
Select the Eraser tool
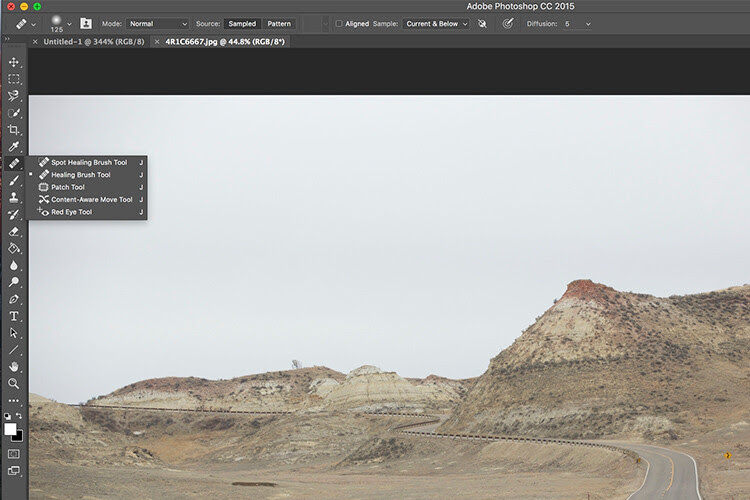[x=13, y=232]
